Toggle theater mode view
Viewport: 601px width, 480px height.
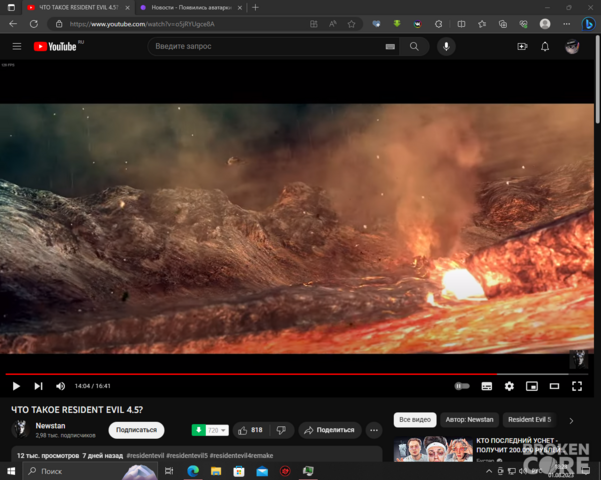click(x=554, y=386)
